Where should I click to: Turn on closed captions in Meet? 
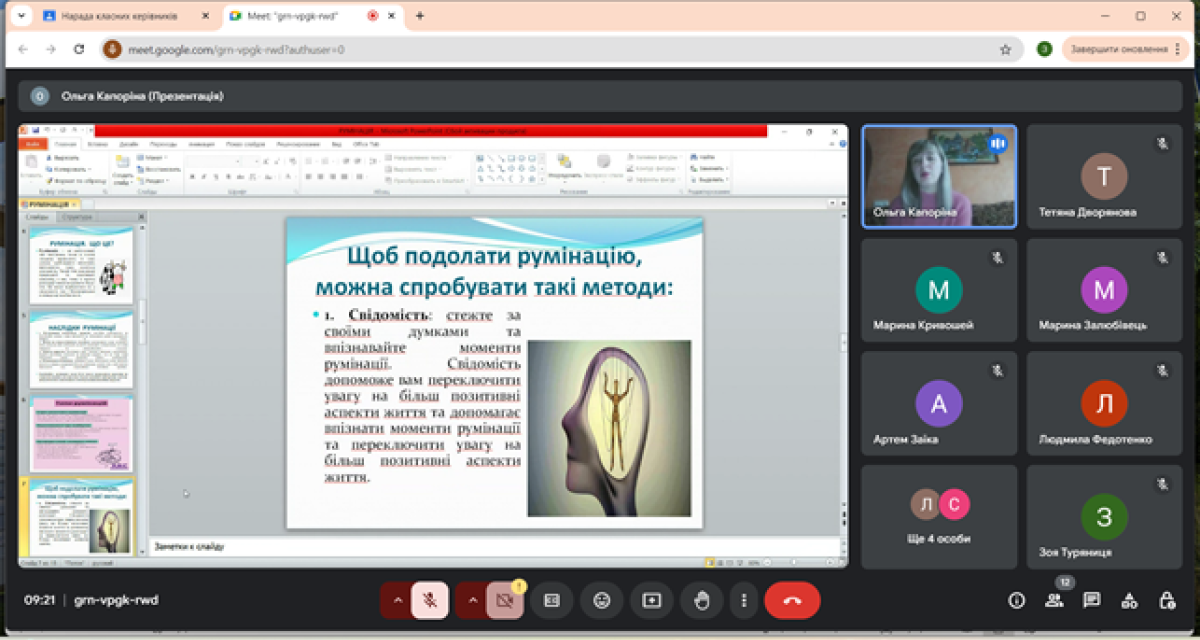coord(551,600)
